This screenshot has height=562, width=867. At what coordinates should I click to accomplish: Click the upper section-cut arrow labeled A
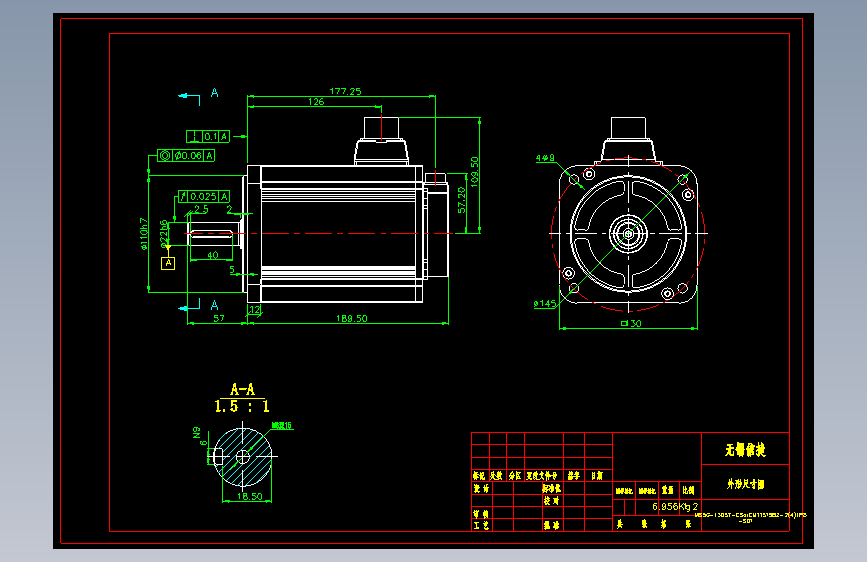pyautogui.click(x=199, y=95)
